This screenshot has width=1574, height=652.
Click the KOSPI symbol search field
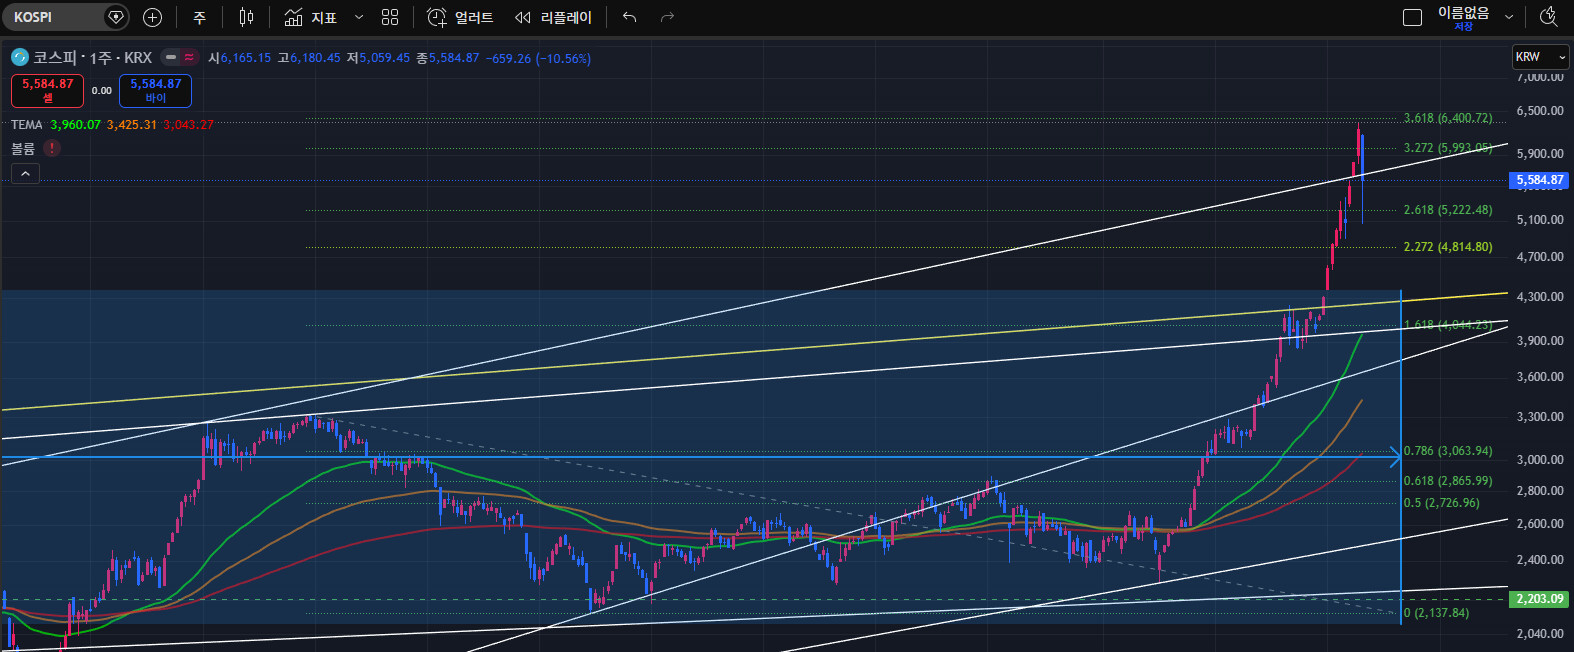pos(55,17)
